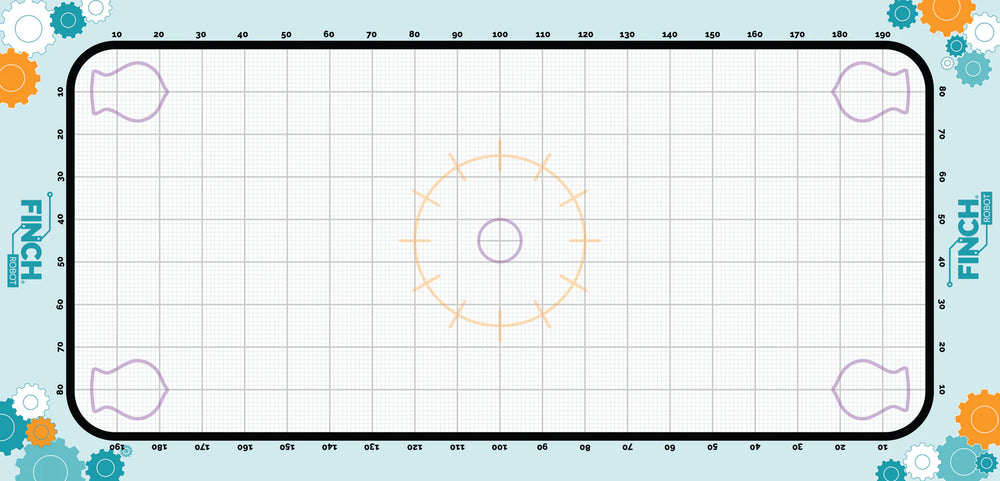The image size is (1000, 481).
Task: Click the 80 label on the right ruler
Action: (941, 92)
